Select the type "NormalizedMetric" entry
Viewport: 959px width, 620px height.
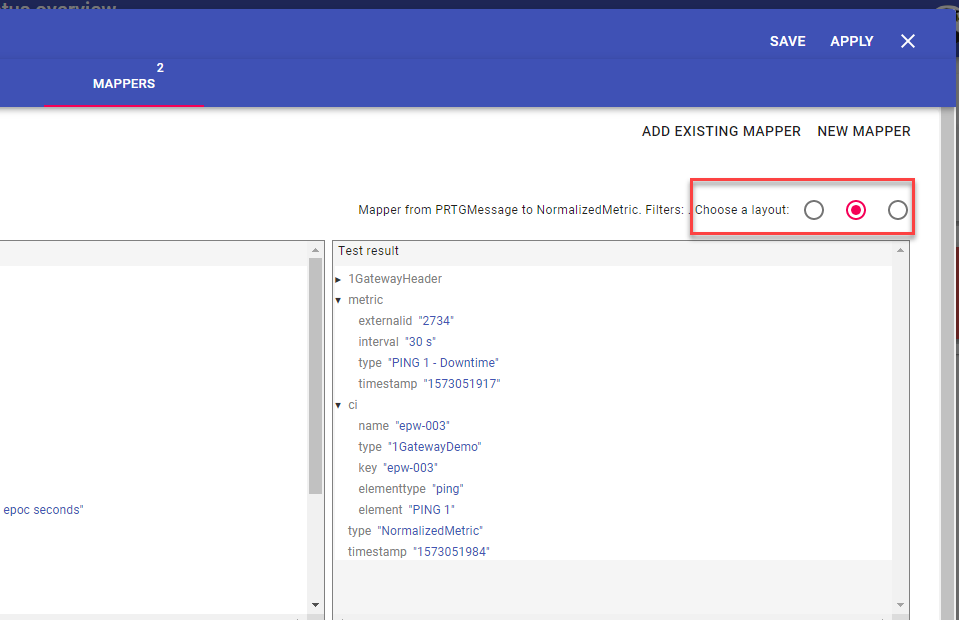coord(430,531)
